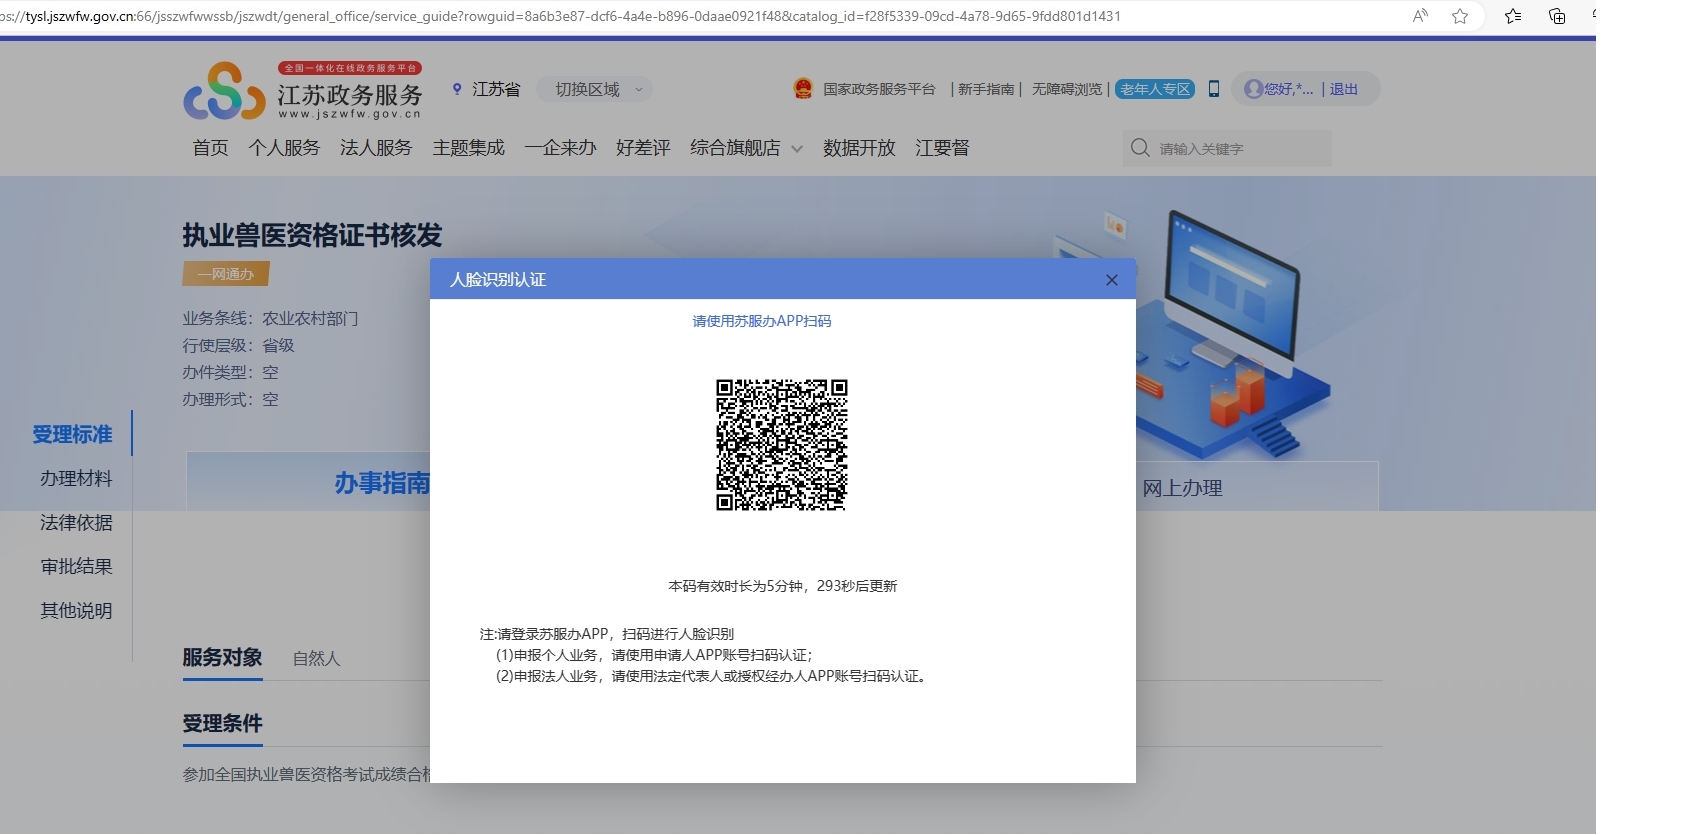This screenshot has height=835, width=1704.
Task: Open the 个人服务 menu item
Action: [284, 148]
